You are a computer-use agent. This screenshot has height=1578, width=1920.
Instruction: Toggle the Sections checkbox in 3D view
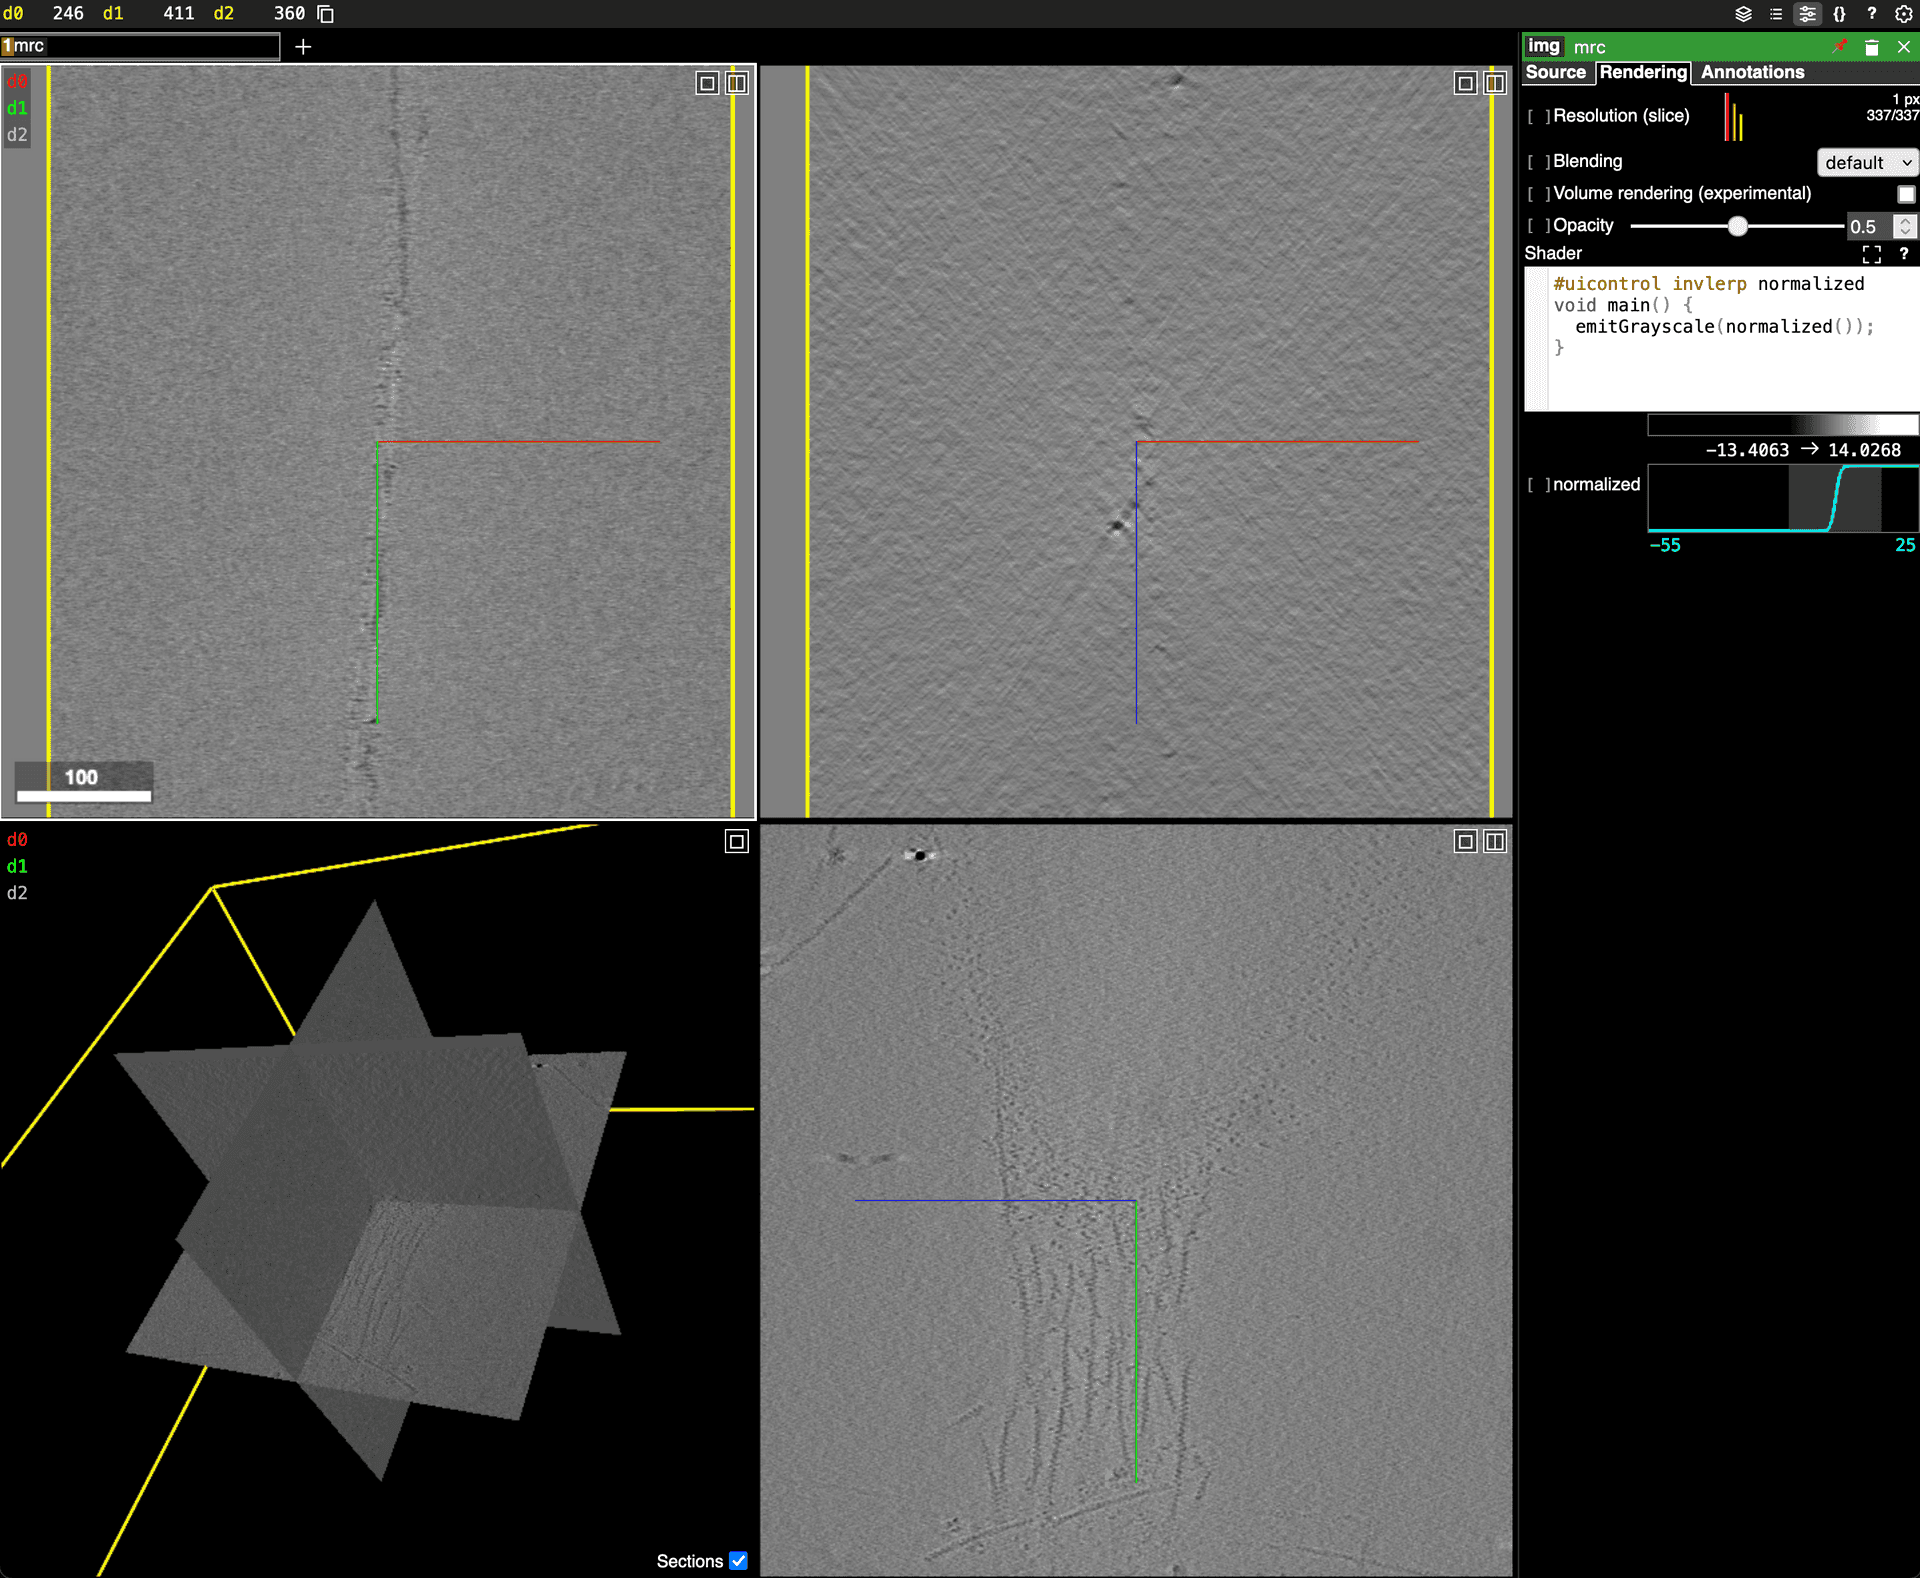point(738,1560)
